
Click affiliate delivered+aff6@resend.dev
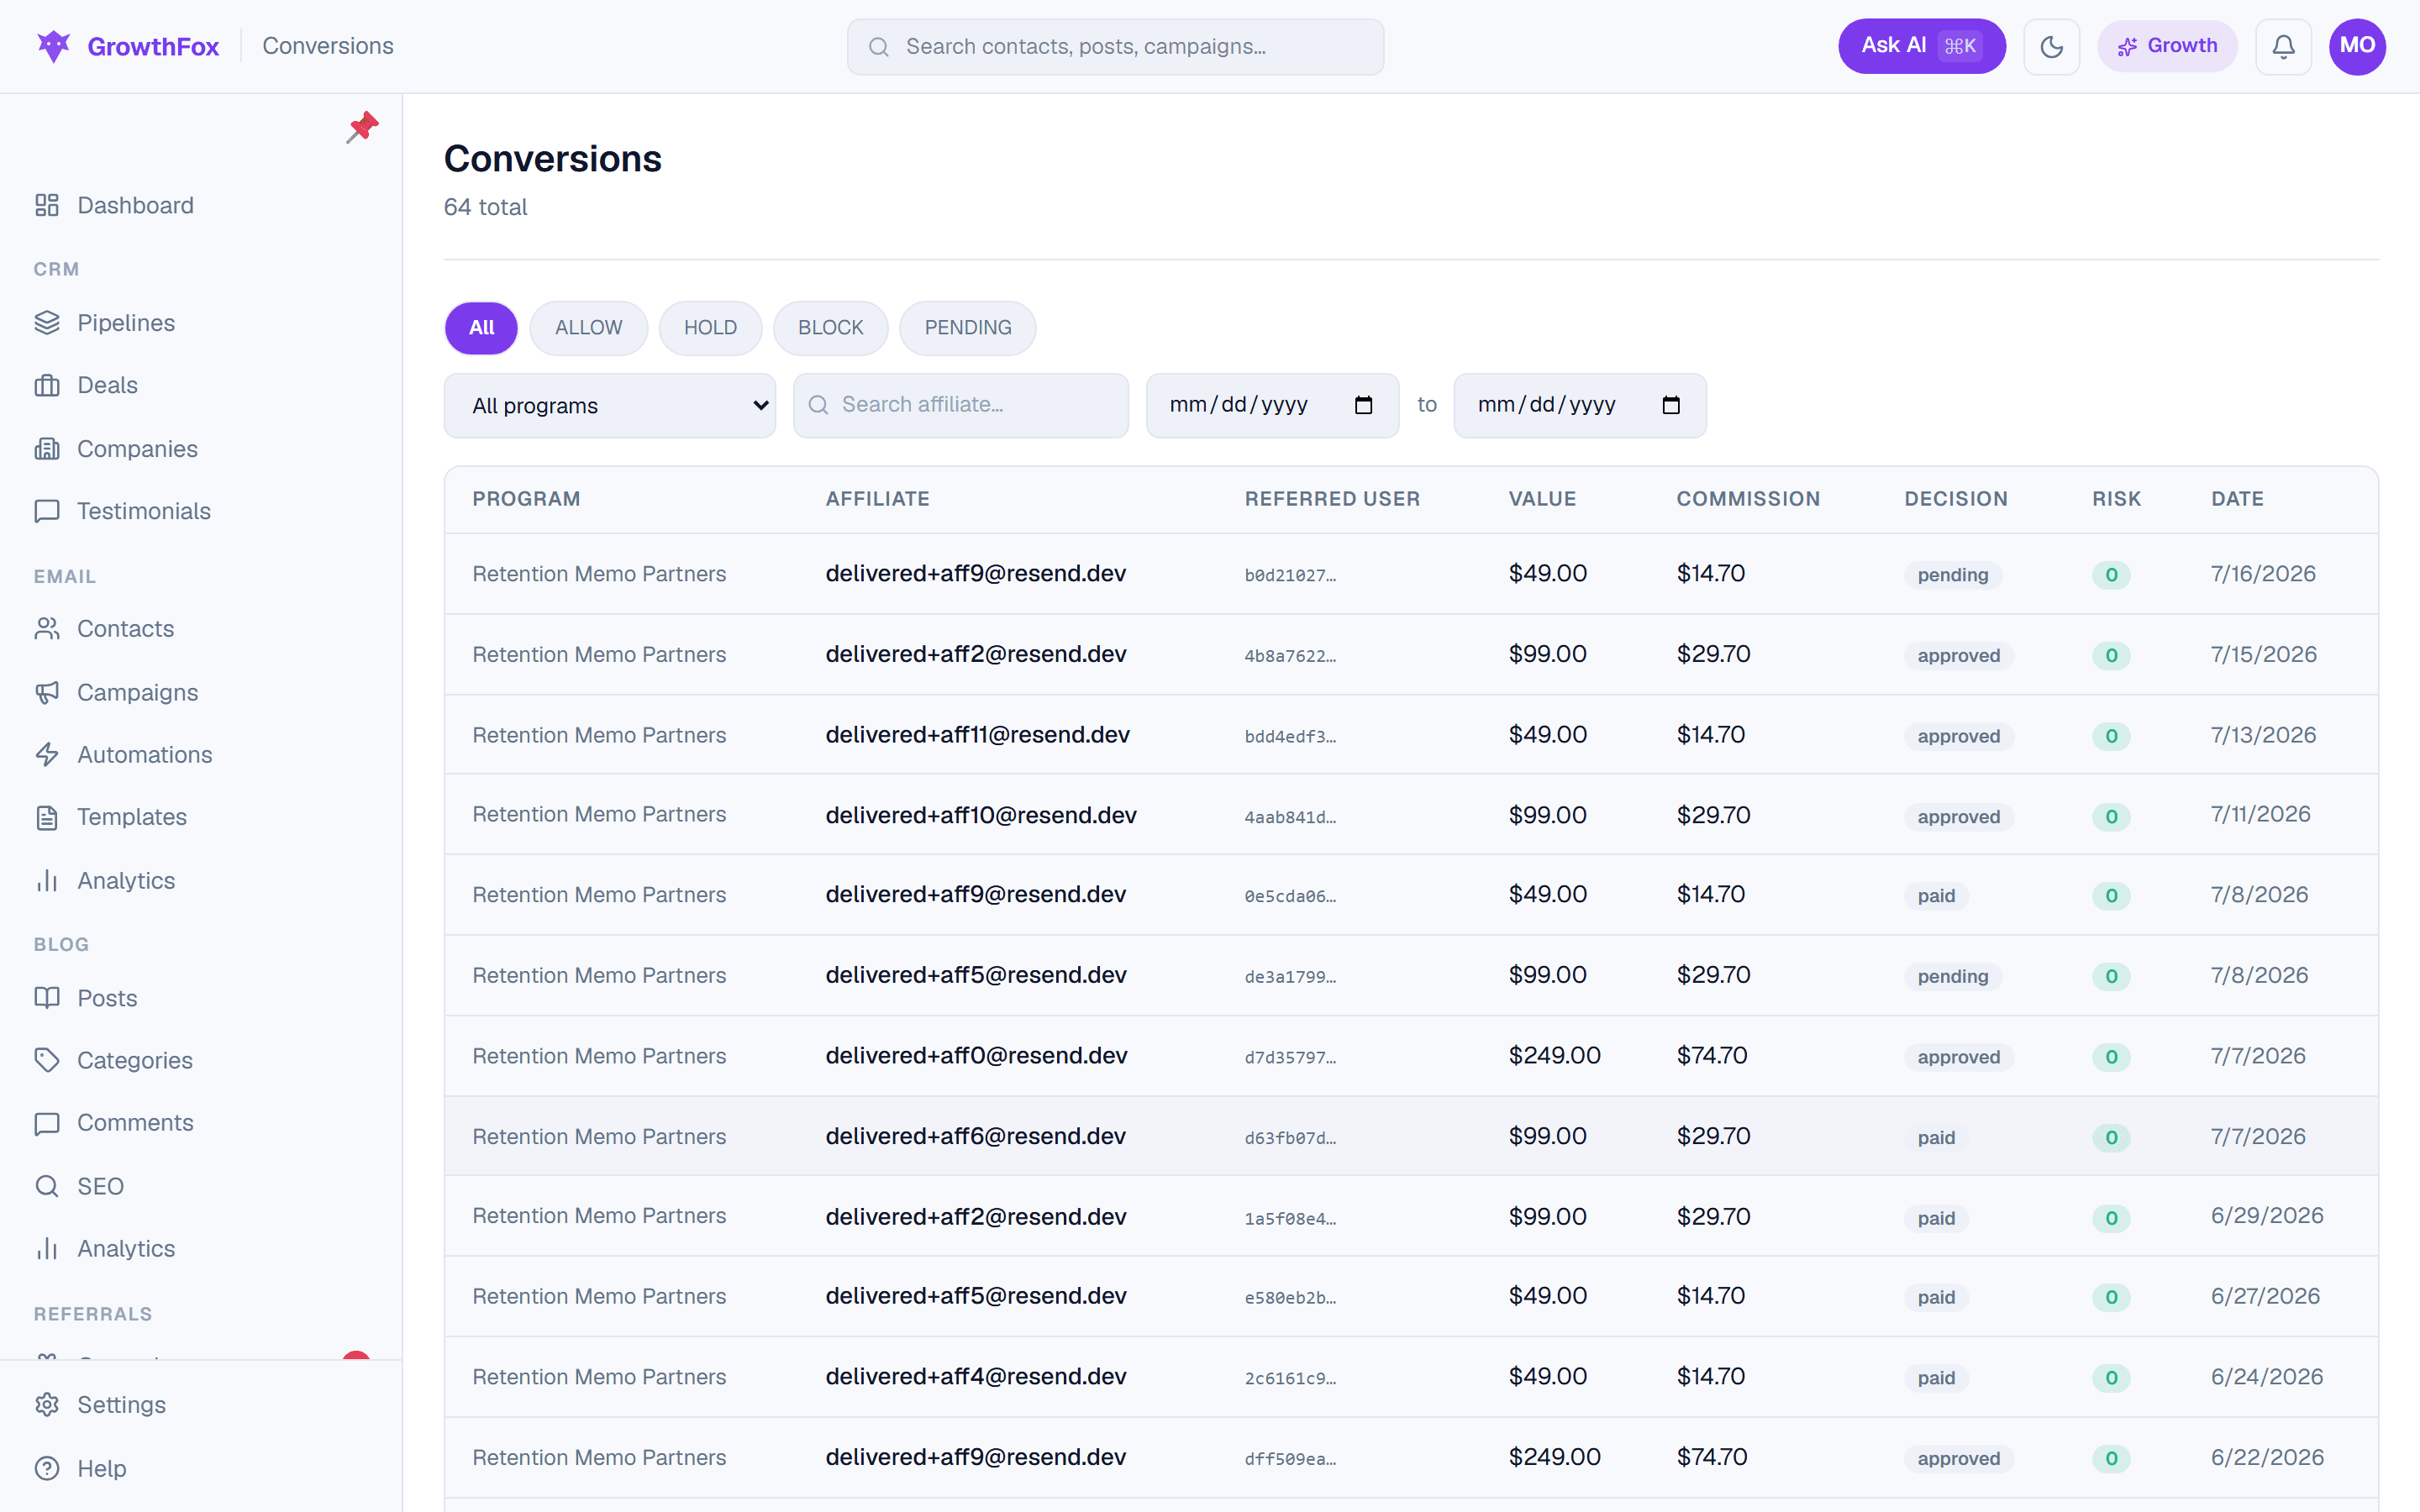pos(975,1137)
